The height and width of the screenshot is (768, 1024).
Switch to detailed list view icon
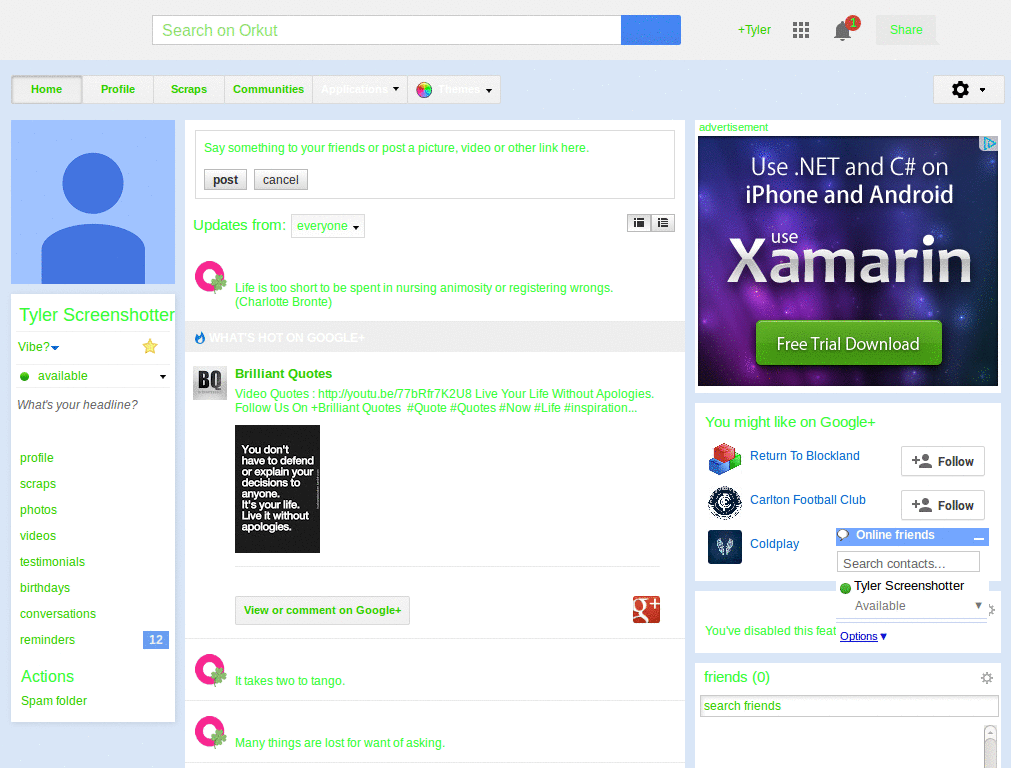pos(663,223)
